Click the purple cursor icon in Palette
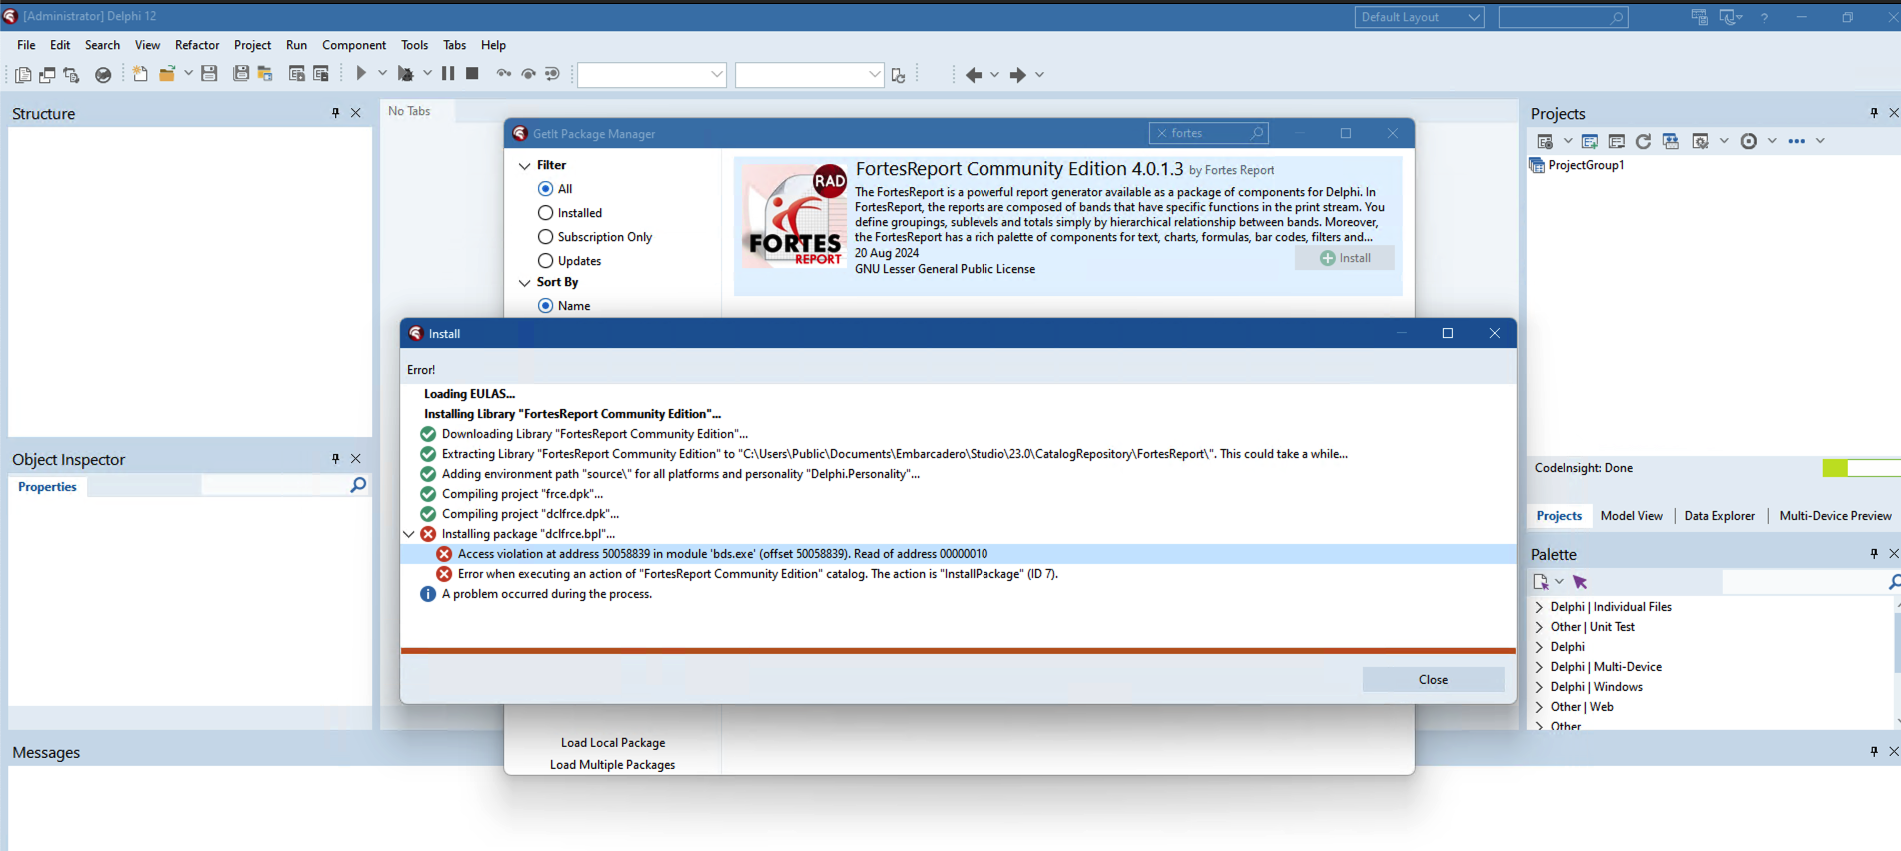Viewport: 1901px width, 851px height. [x=1580, y=582]
